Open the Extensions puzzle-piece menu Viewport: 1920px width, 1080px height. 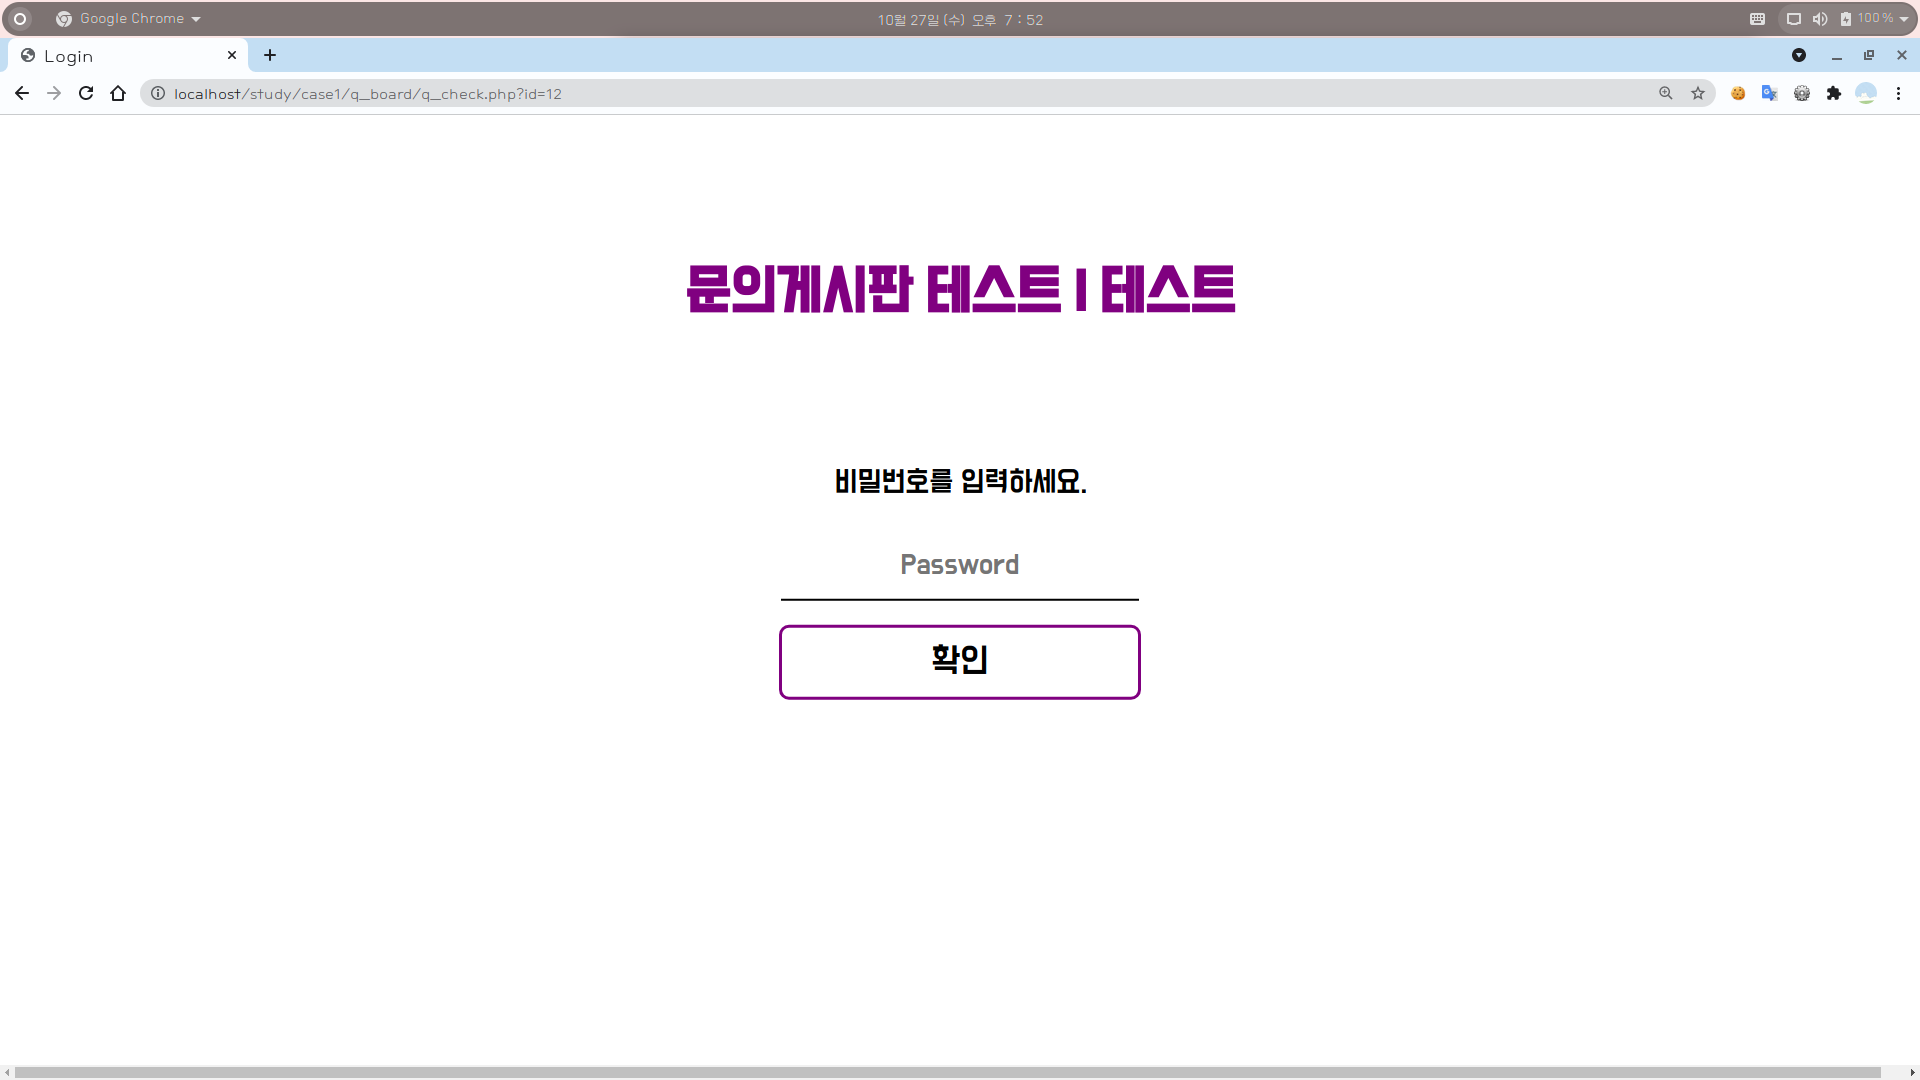1834,93
